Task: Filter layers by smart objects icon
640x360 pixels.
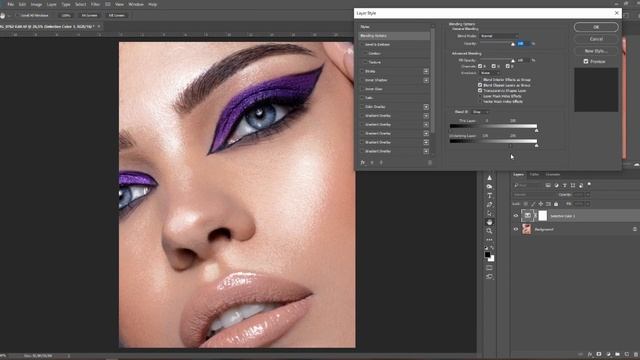Action: (x=581, y=185)
